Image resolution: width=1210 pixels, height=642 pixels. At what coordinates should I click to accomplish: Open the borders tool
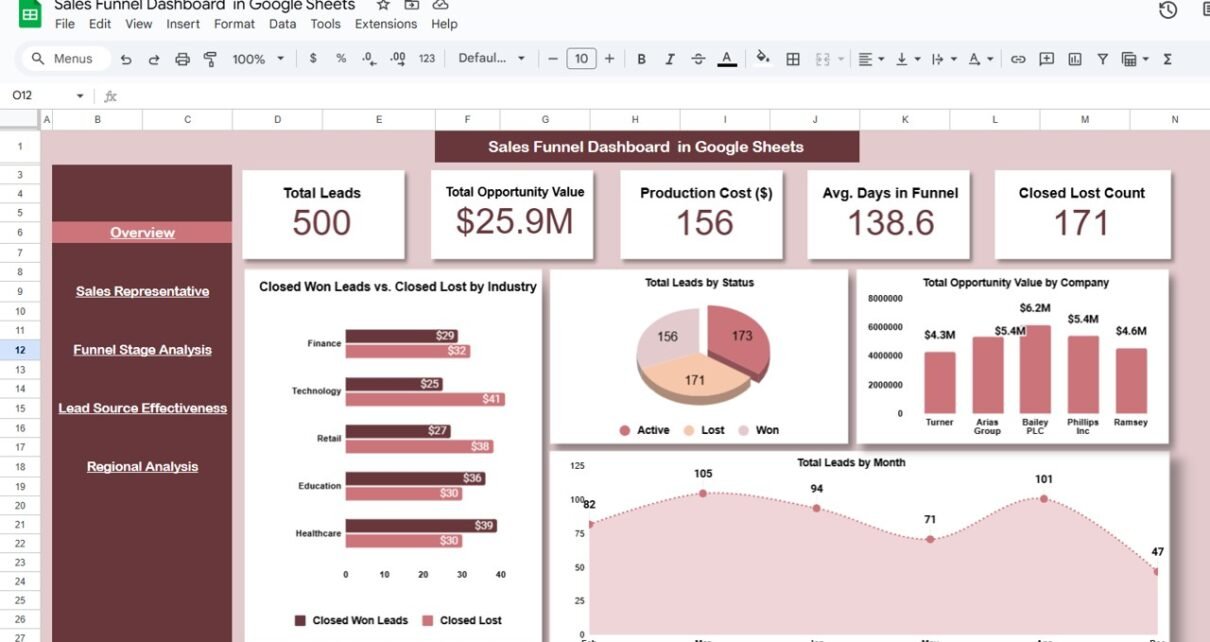[x=793, y=59]
